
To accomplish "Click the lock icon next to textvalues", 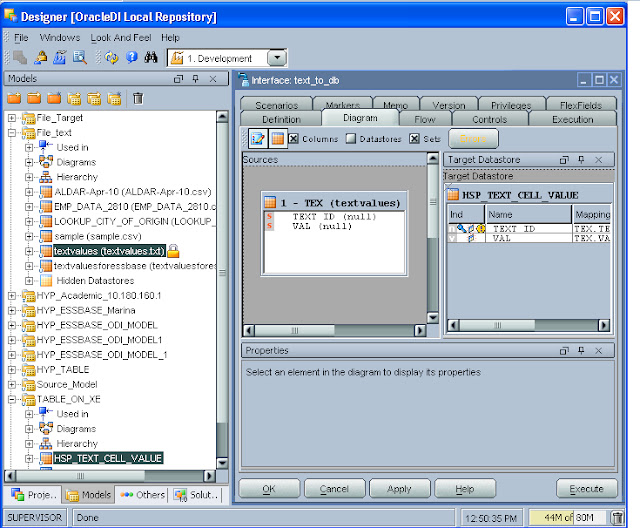I will [x=173, y=251].
